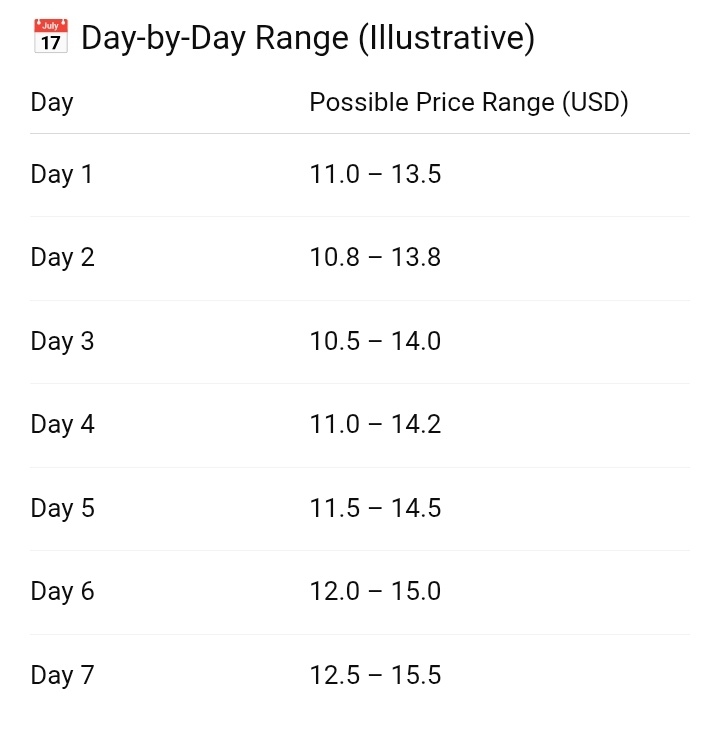Click the 11.0 – 13.5 price range

(375, 174)
